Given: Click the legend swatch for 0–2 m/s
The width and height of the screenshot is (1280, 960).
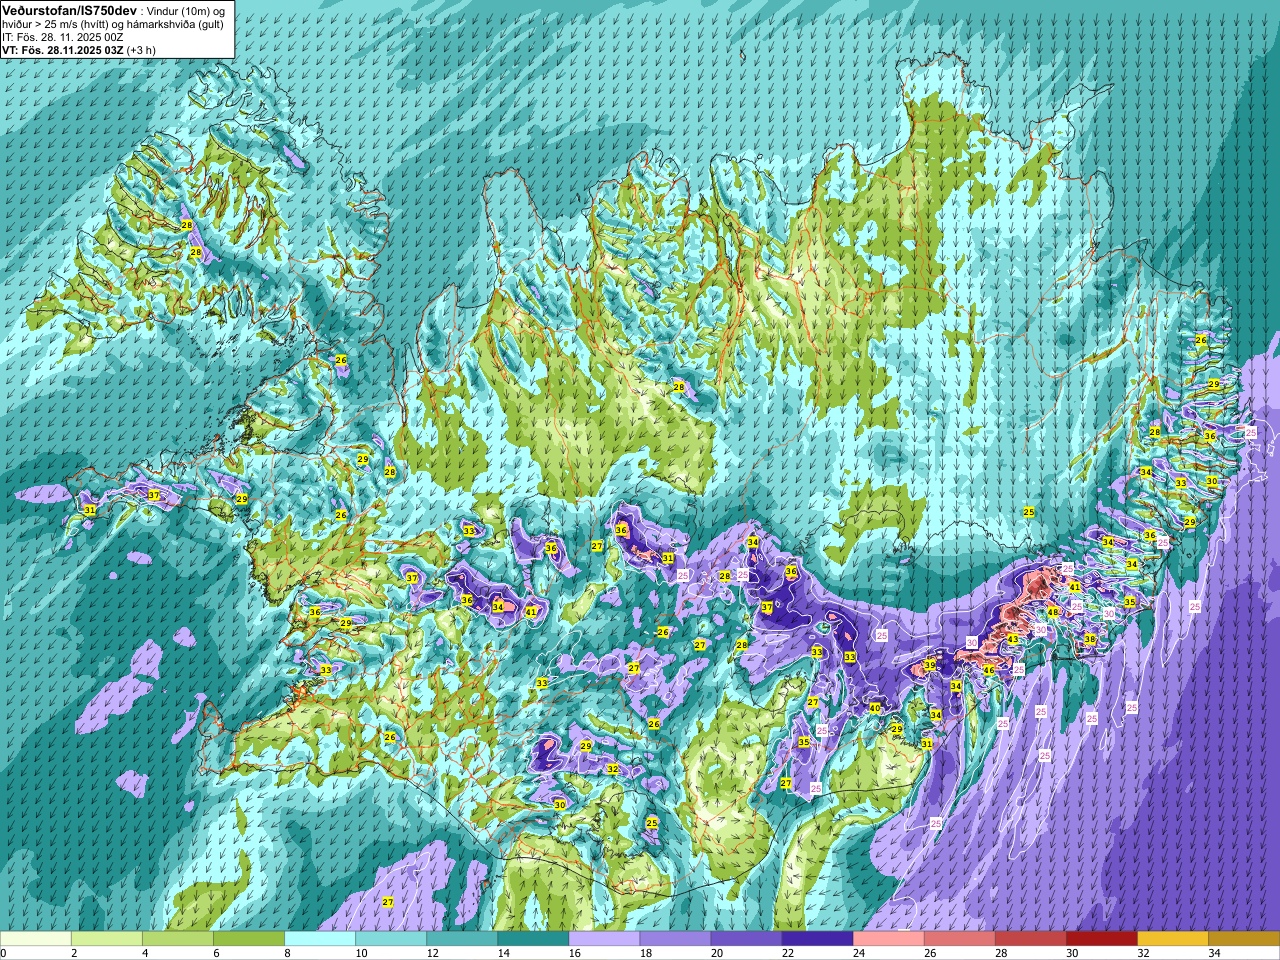Looking at the screenshot, I should [36, 939].
